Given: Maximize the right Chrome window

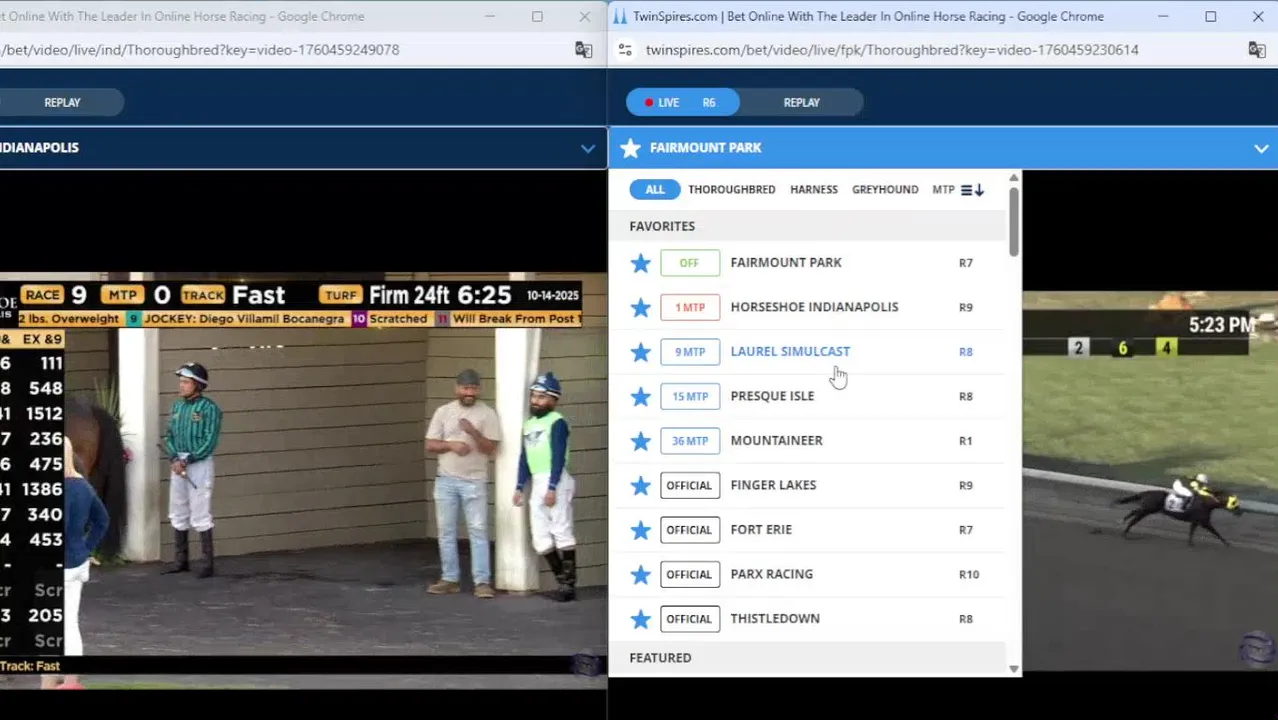Looking at the screenshot, I should (1210, 16).
